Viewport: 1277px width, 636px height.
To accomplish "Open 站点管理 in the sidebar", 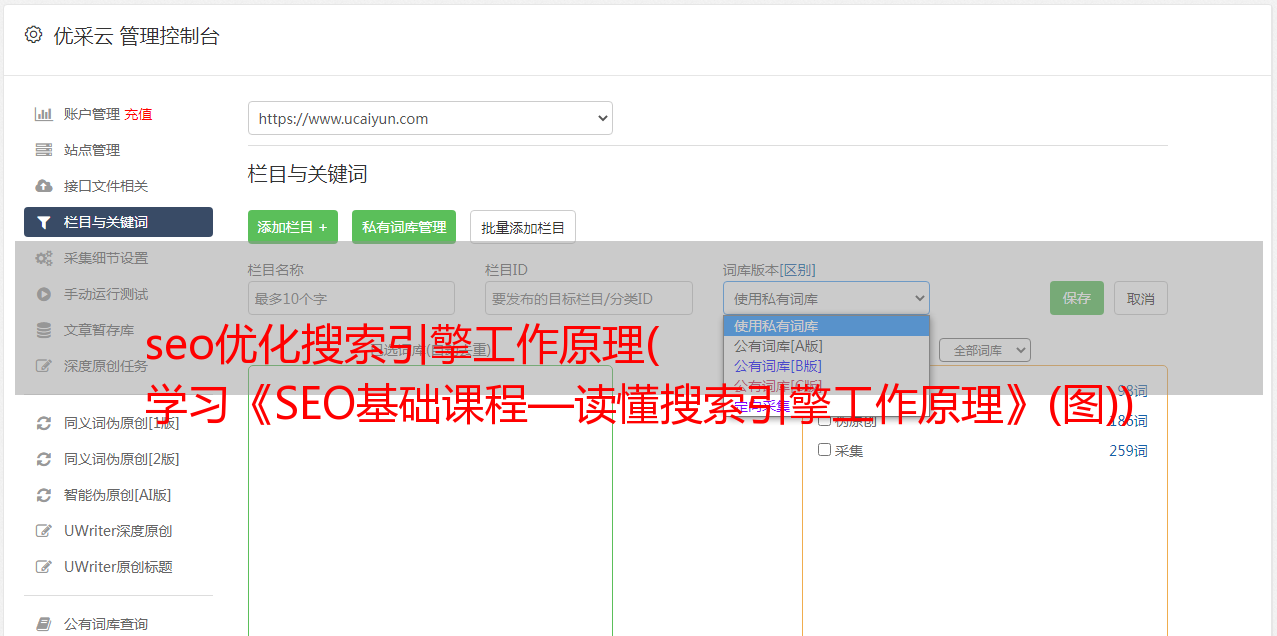I will pos(92,150).
